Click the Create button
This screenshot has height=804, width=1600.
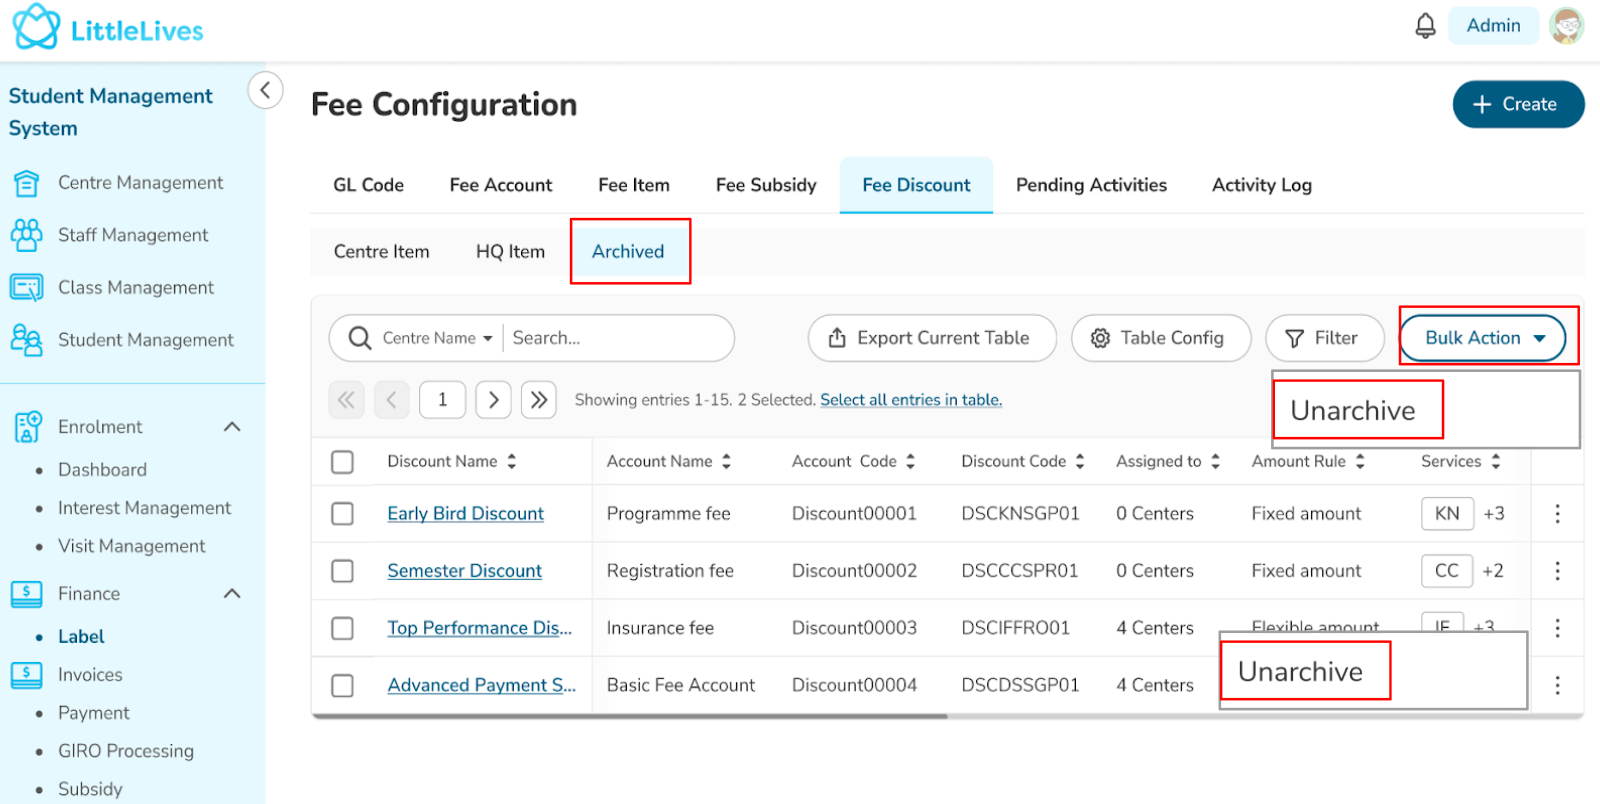[1517, 104]
